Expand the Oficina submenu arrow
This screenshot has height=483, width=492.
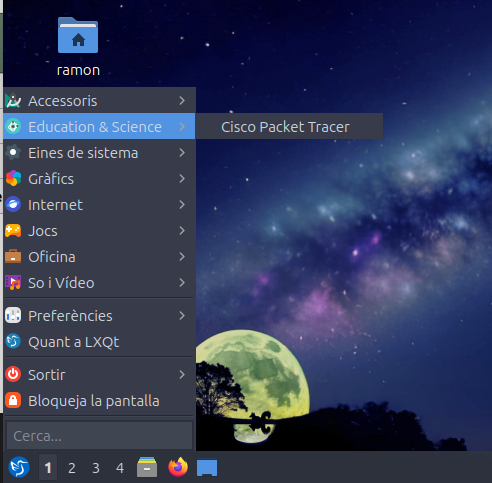pos(182,257)
